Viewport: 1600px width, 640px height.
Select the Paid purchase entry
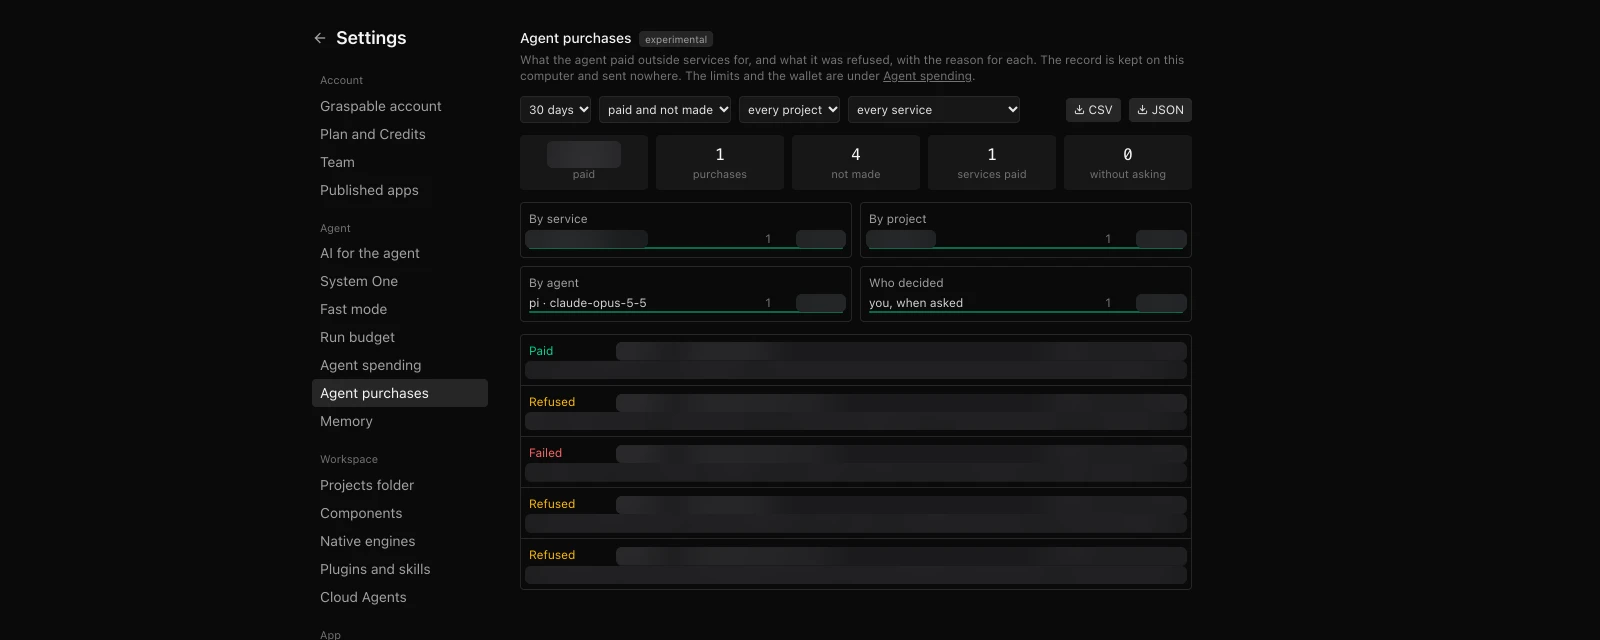tap(856, 360)
